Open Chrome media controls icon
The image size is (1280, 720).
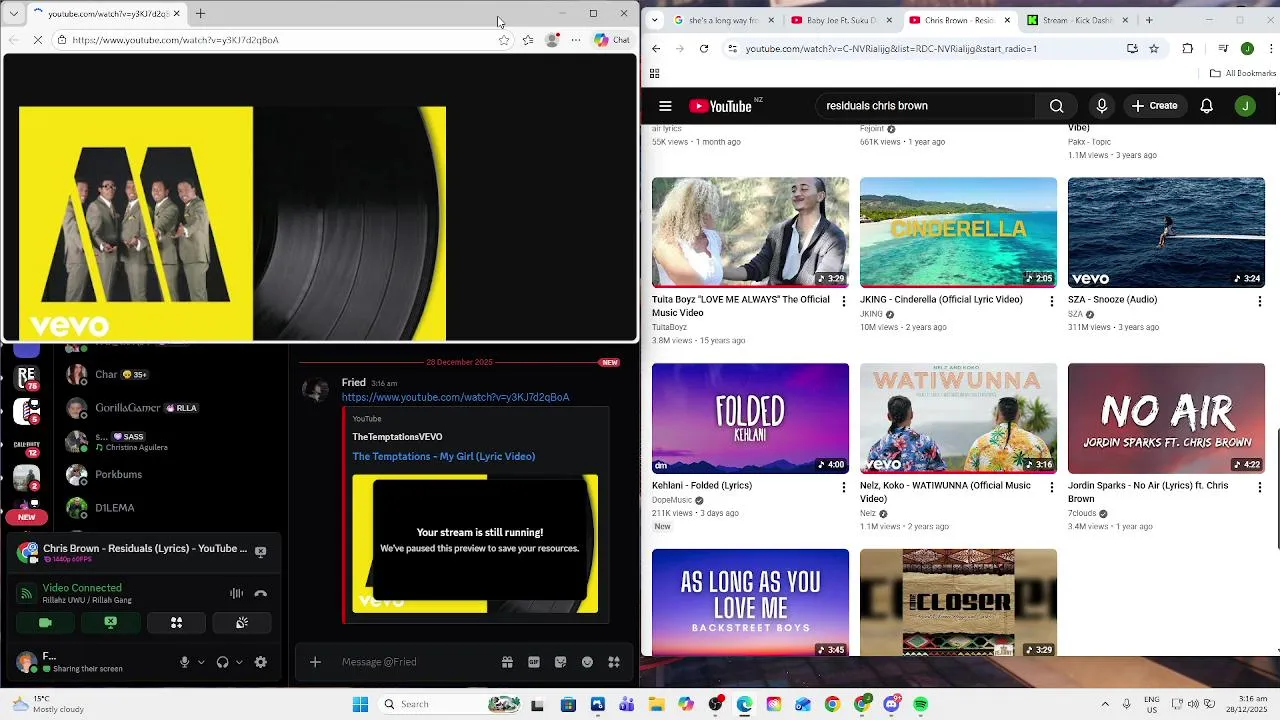[x=1223, y=48]
